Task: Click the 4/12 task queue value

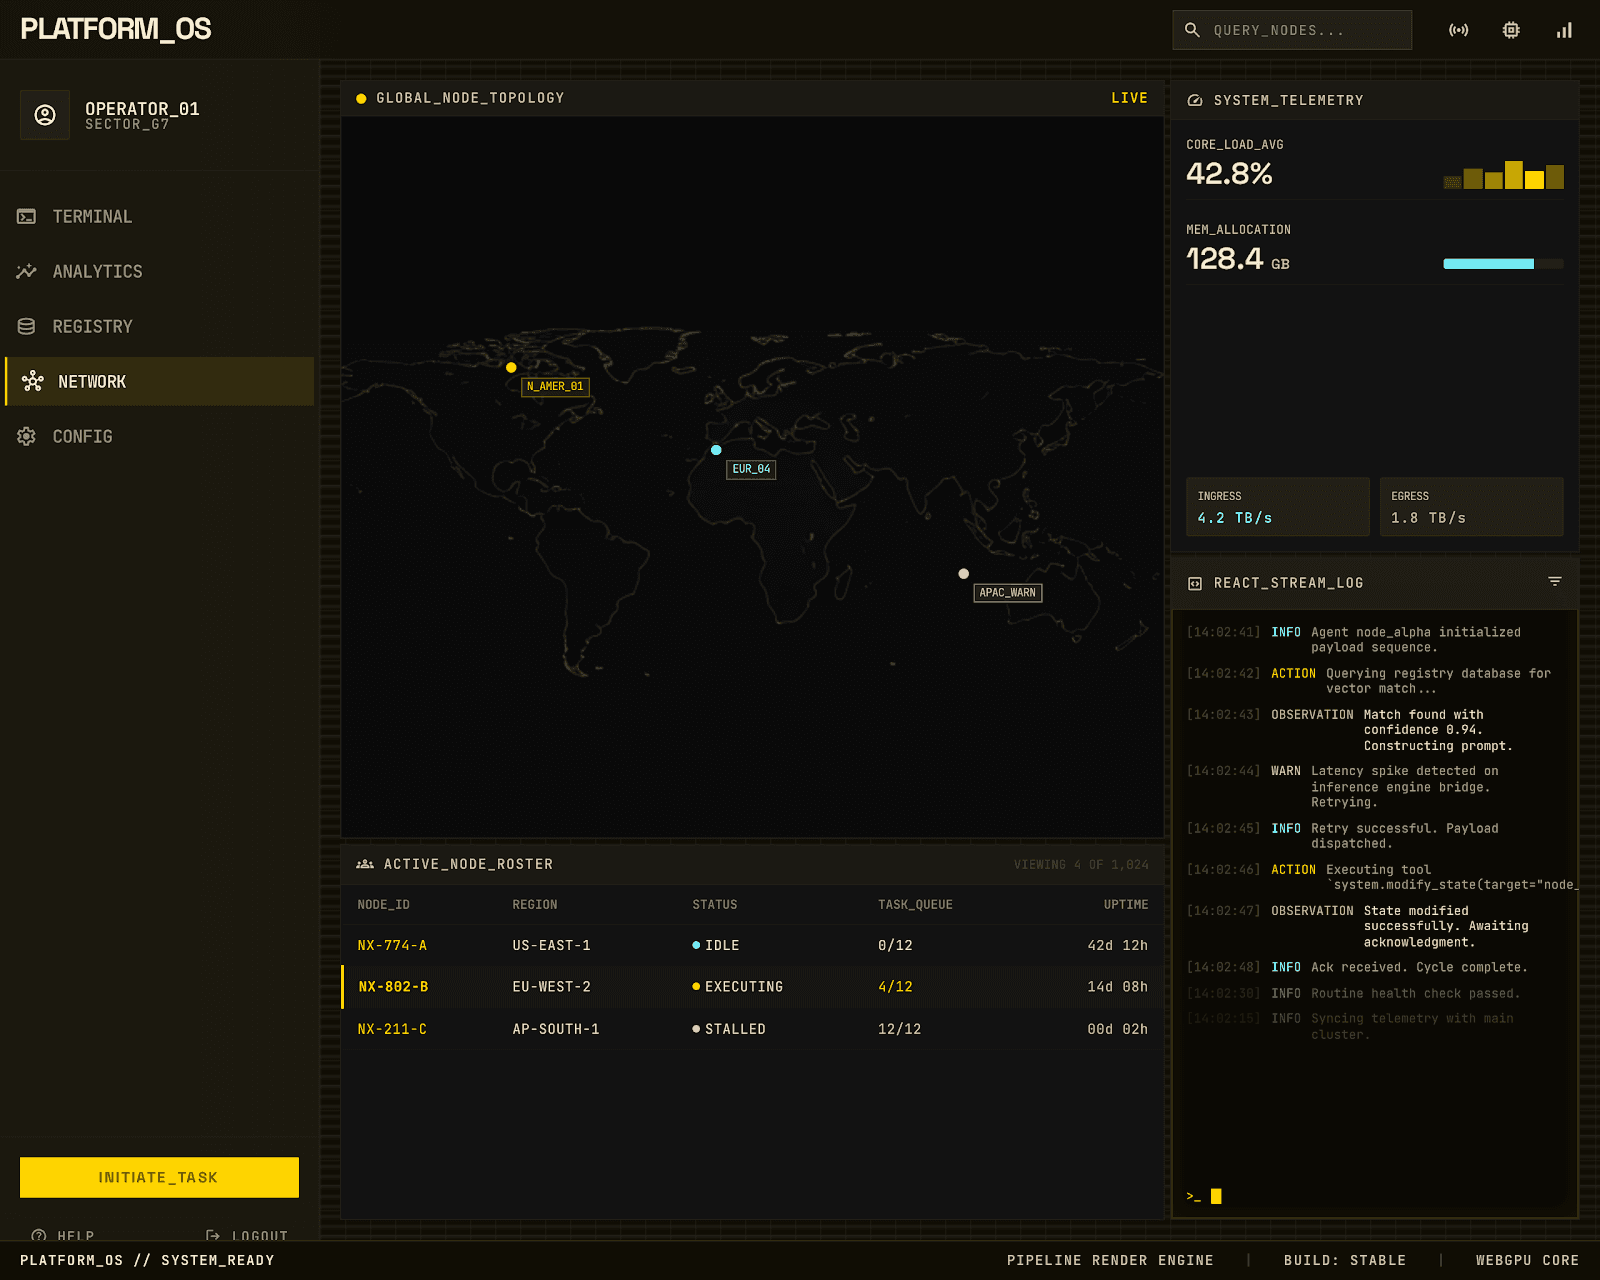Action: click(895, 987)
